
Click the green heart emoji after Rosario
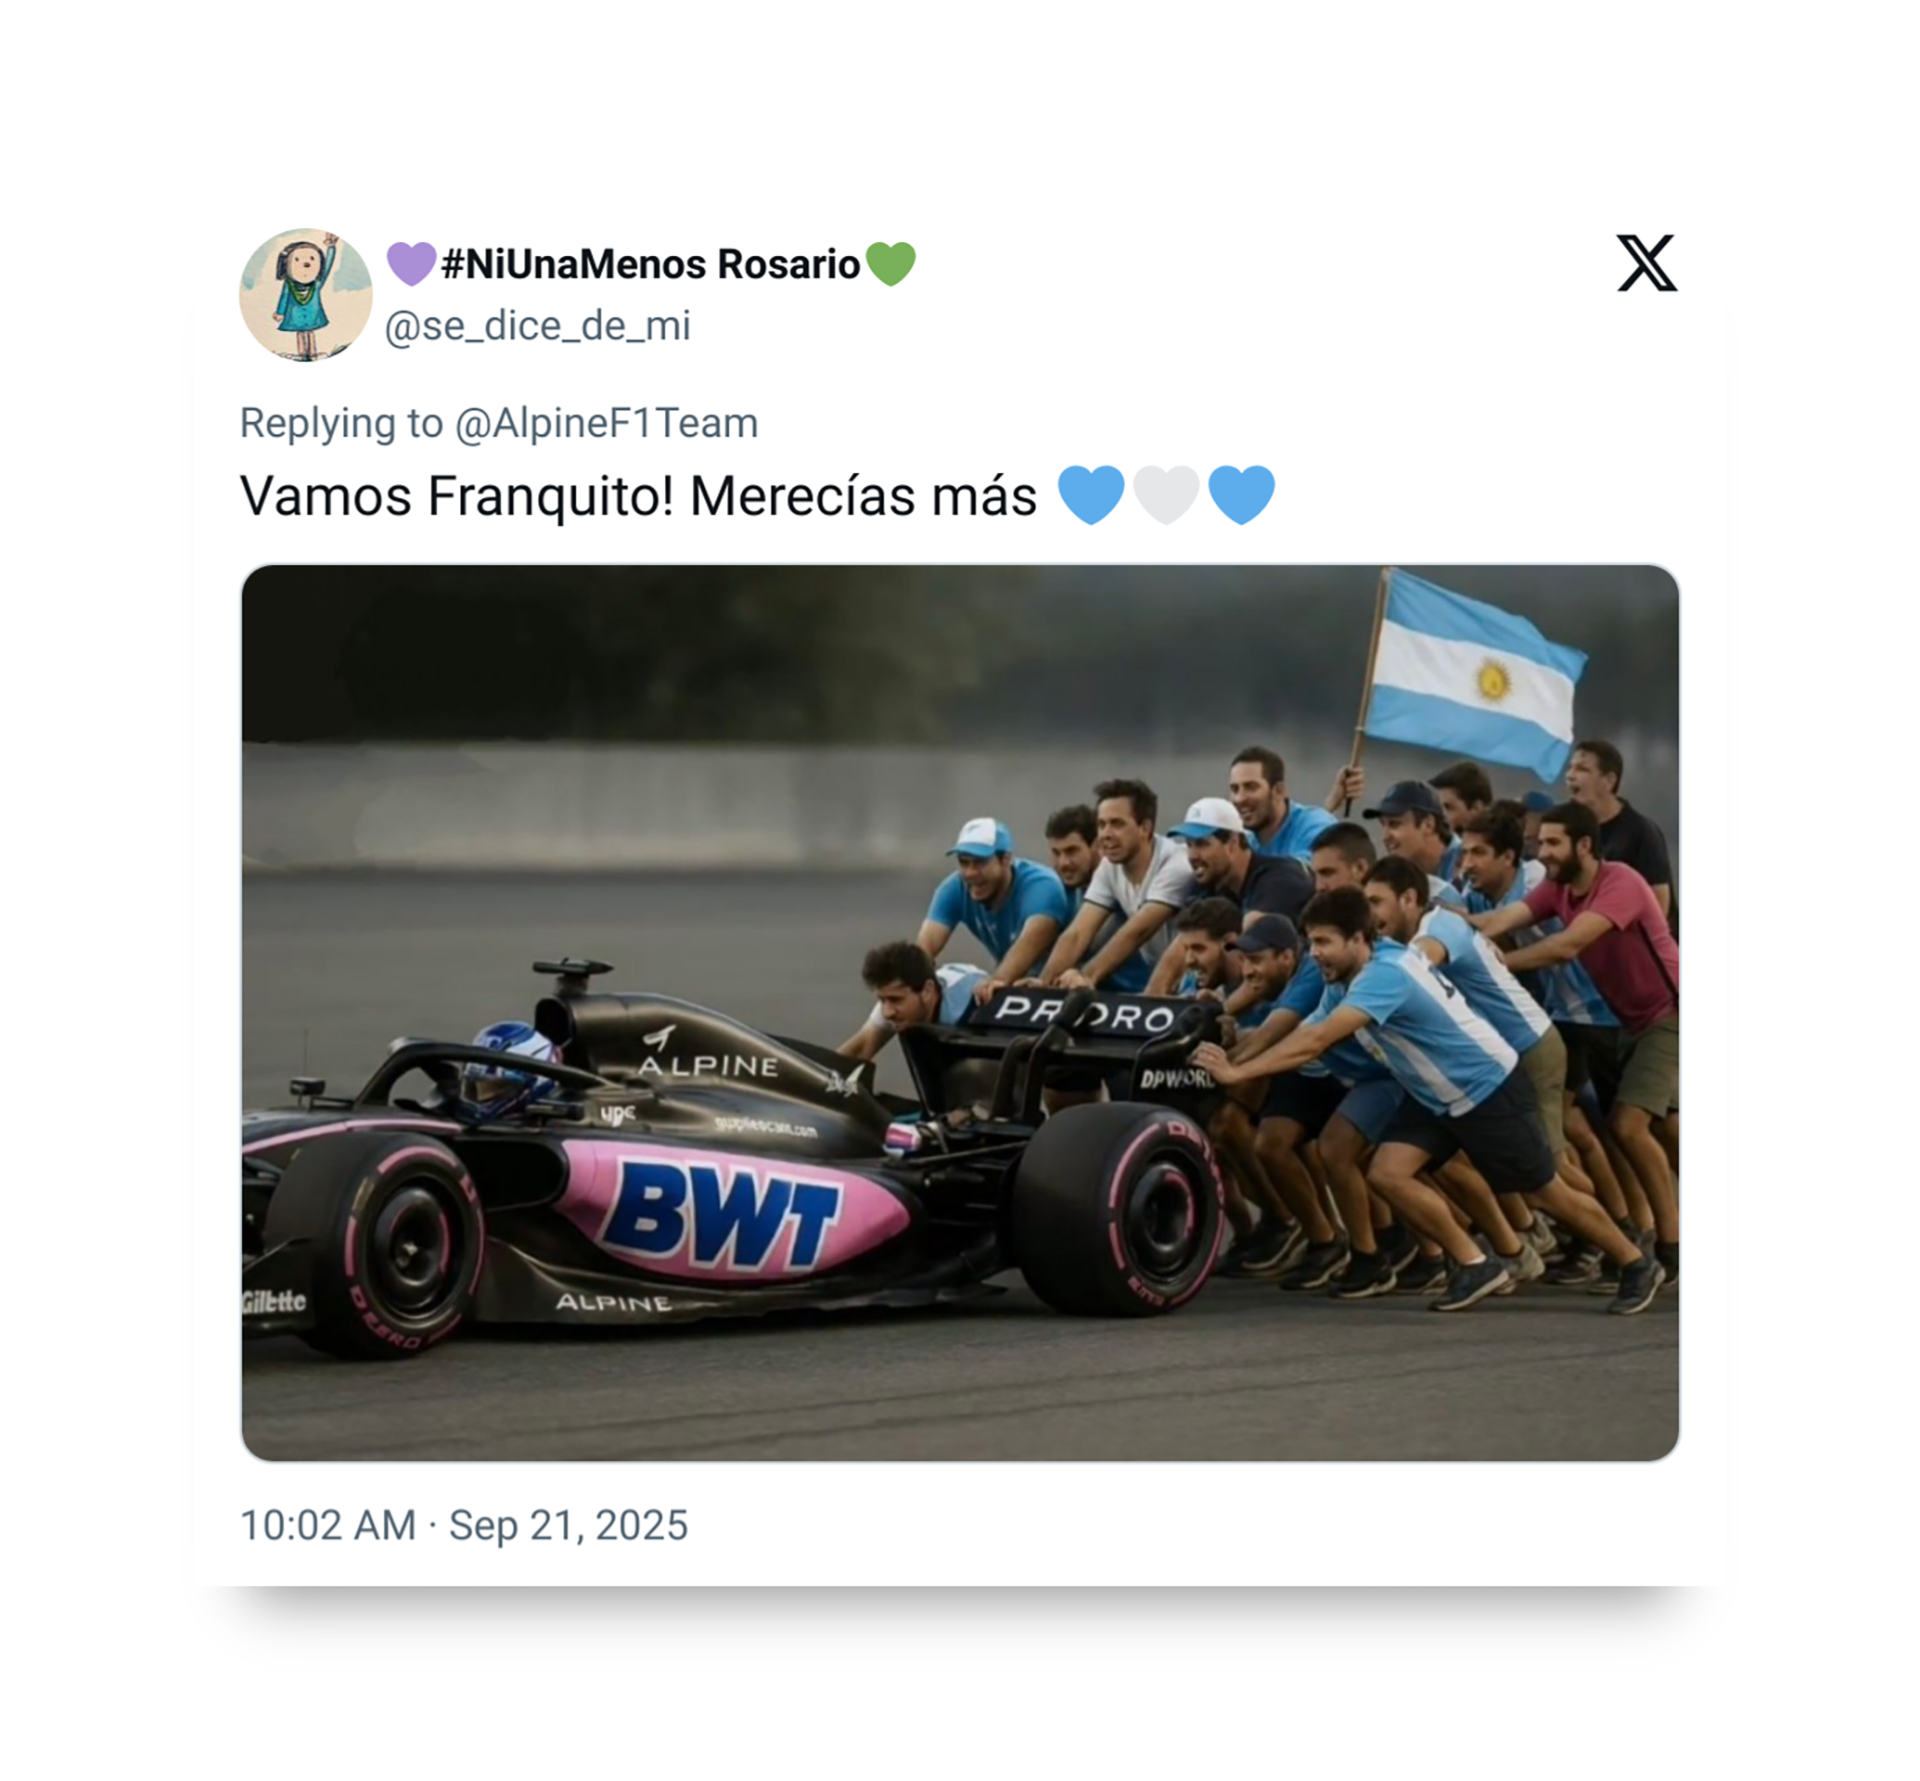click(890, 264)
